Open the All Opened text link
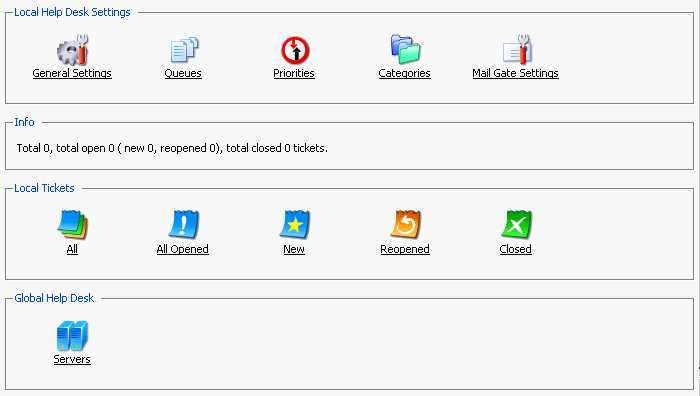Image resolution: width=700 pixels, height=396 pixels. point(183,249)
